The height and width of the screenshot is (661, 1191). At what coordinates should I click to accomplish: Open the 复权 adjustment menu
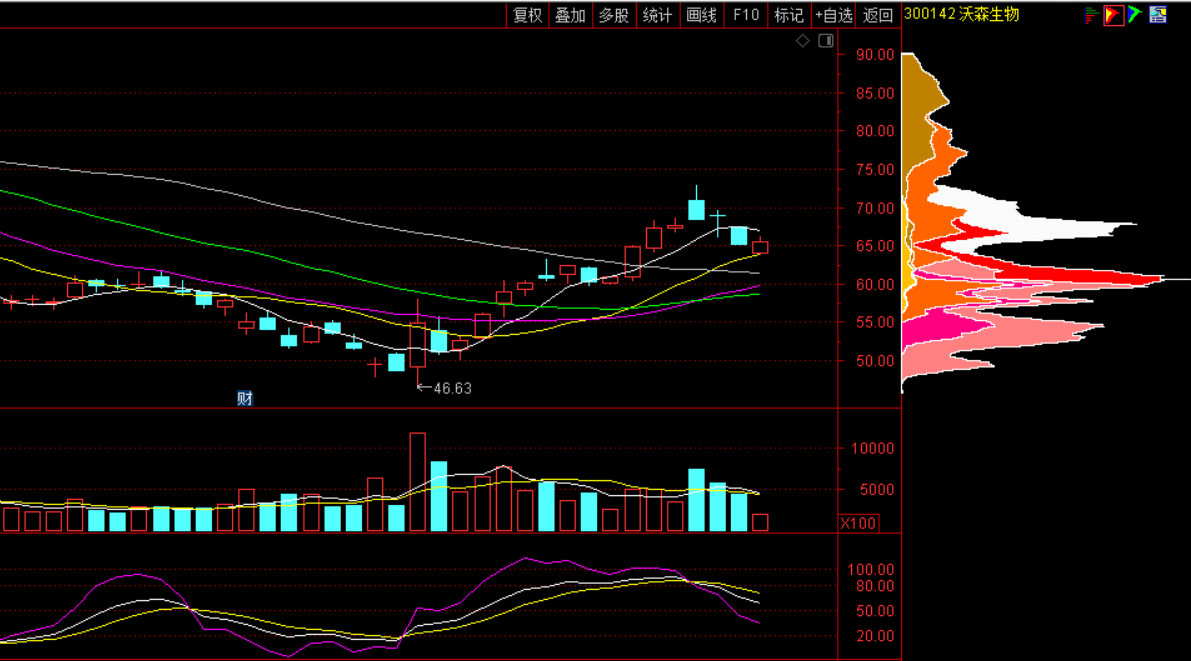pyautogui.click(x=527, y=15)
